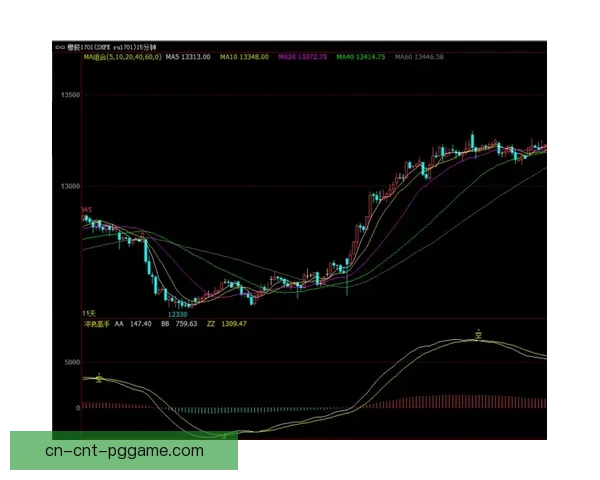Select the MA5 13313.00 legend label

(188, 57)
